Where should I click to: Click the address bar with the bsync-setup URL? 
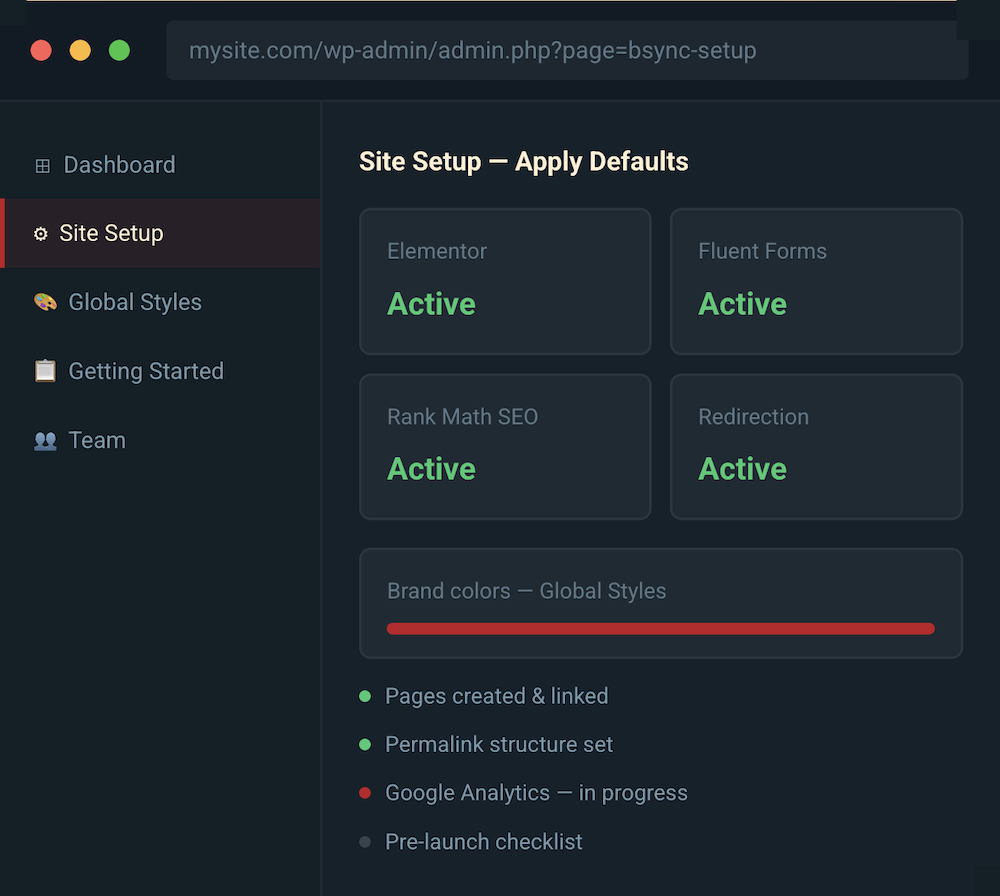567,50
